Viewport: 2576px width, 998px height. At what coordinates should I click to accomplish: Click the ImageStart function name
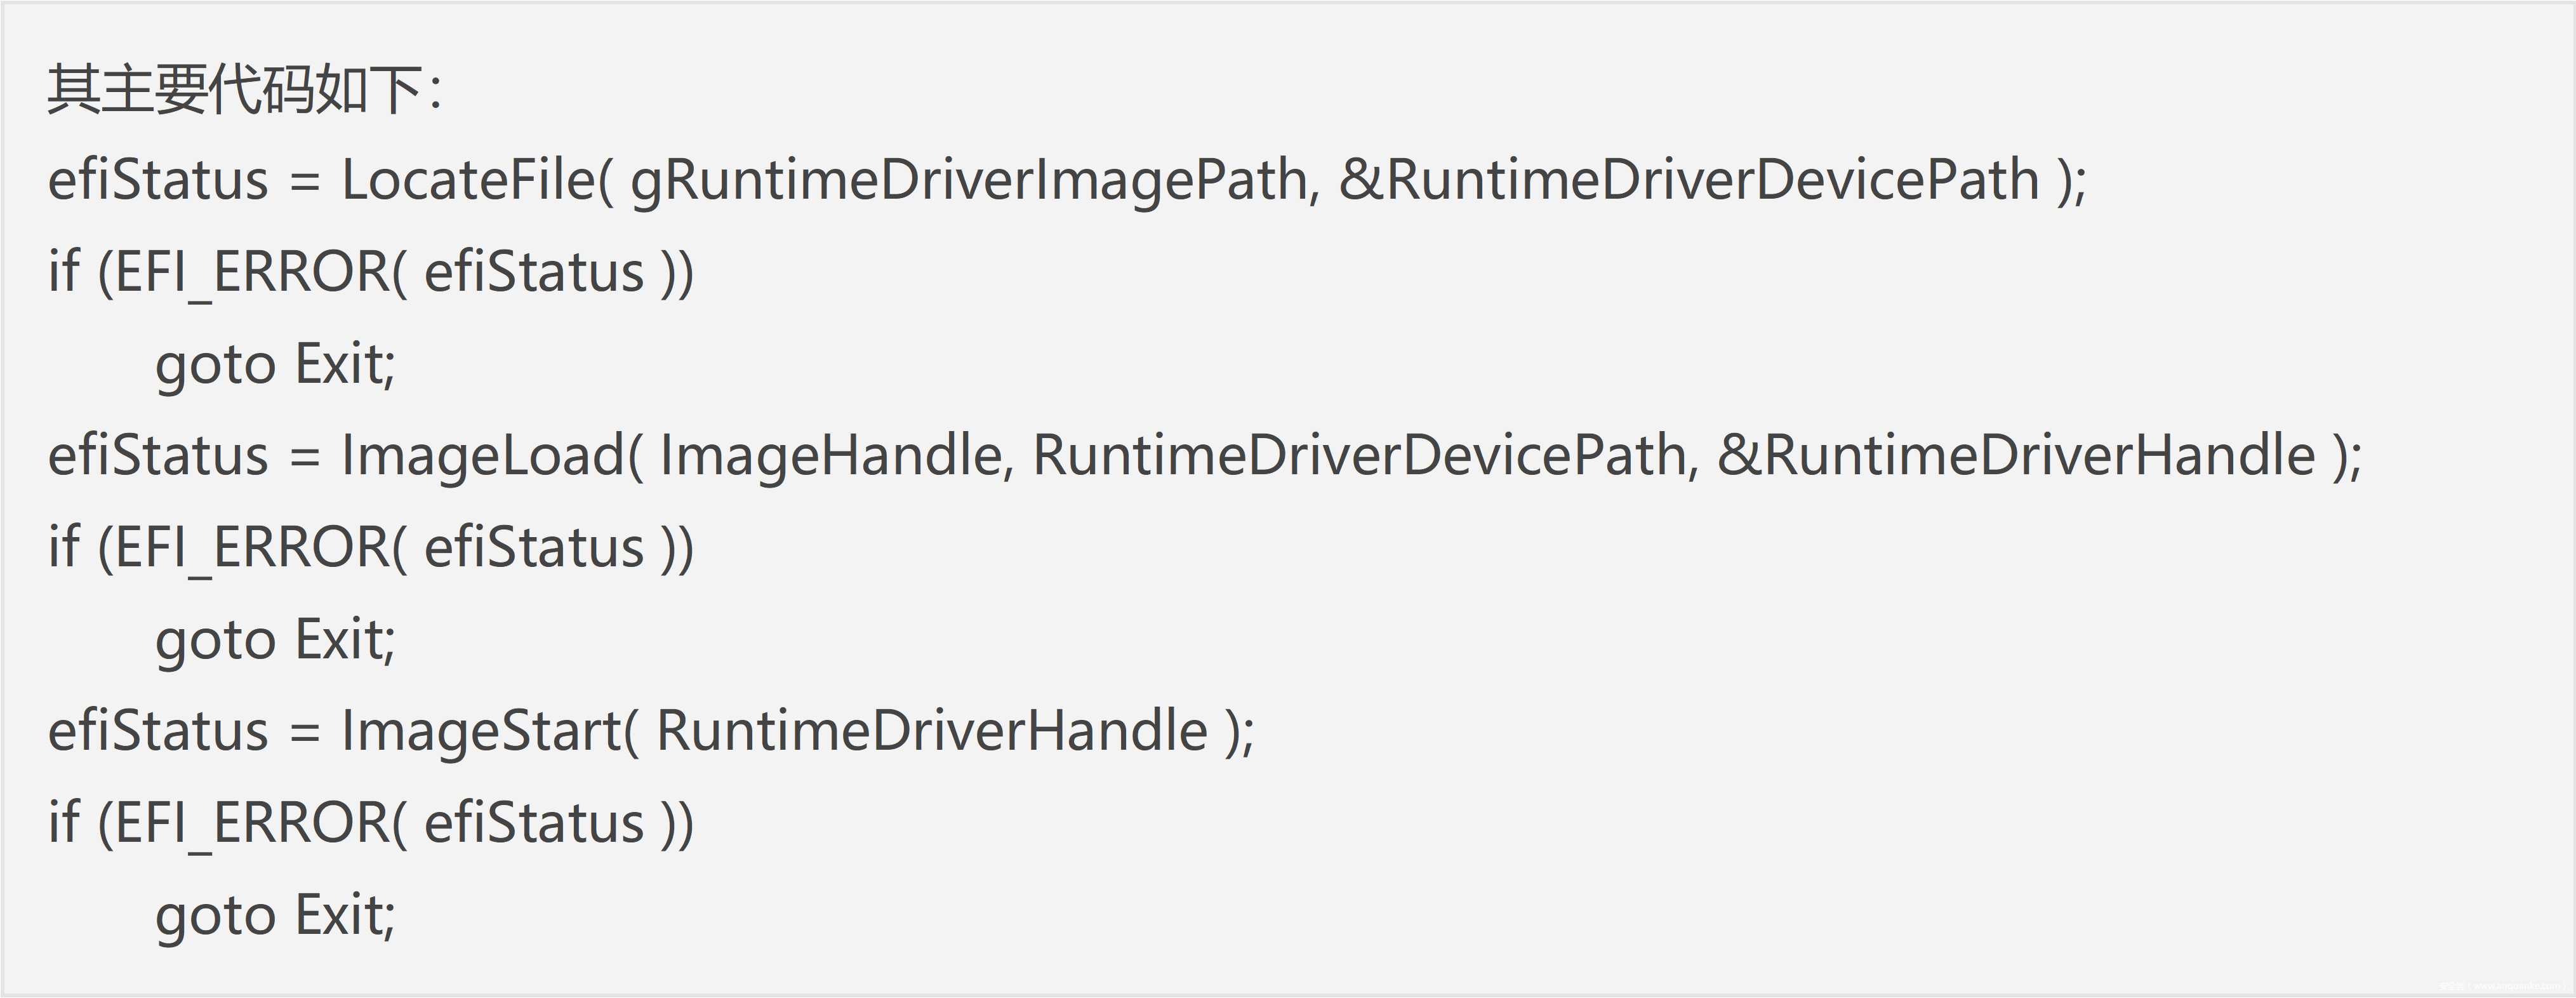pos(481,731)
